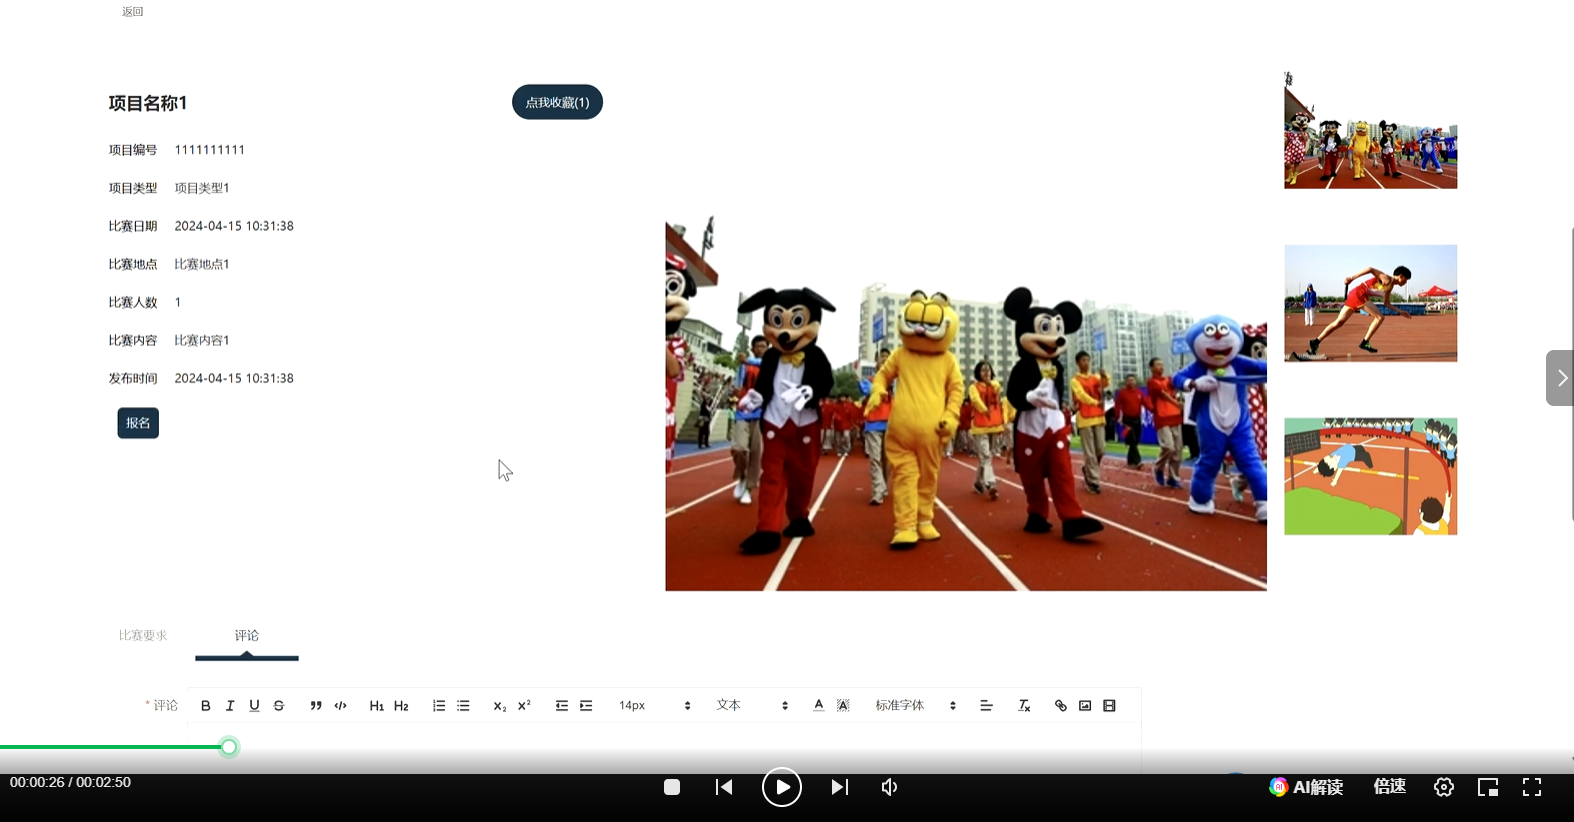1574x822 pixels.
Task: Click the 点我收藏(1) favorite button
Action: [x=557, y=102]
